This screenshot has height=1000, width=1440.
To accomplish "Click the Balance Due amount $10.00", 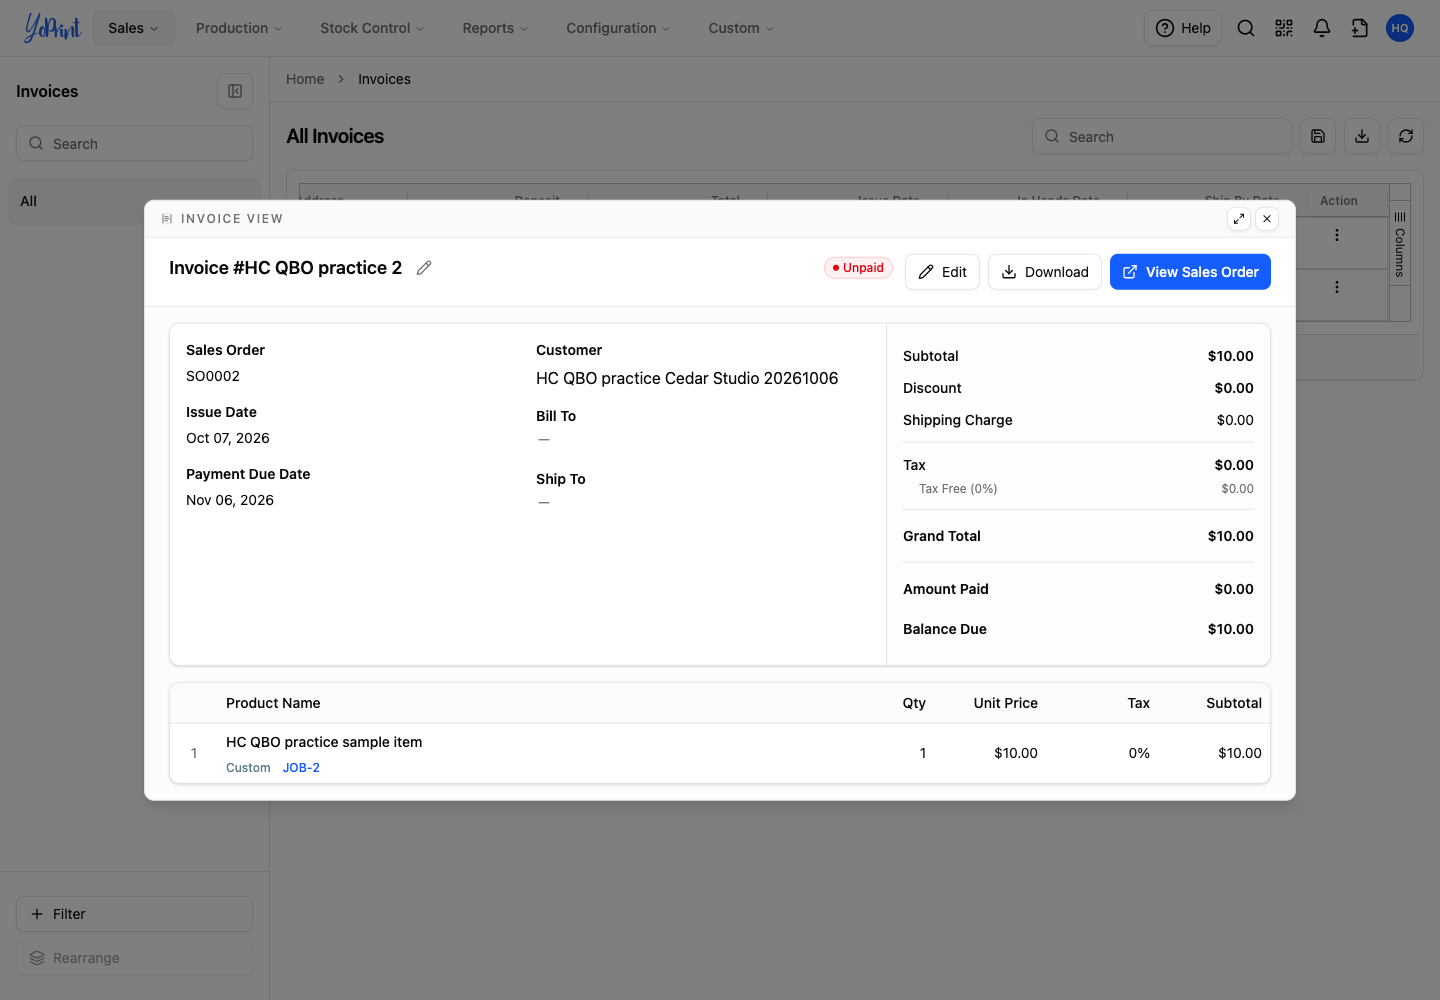I will (1230, 629).
